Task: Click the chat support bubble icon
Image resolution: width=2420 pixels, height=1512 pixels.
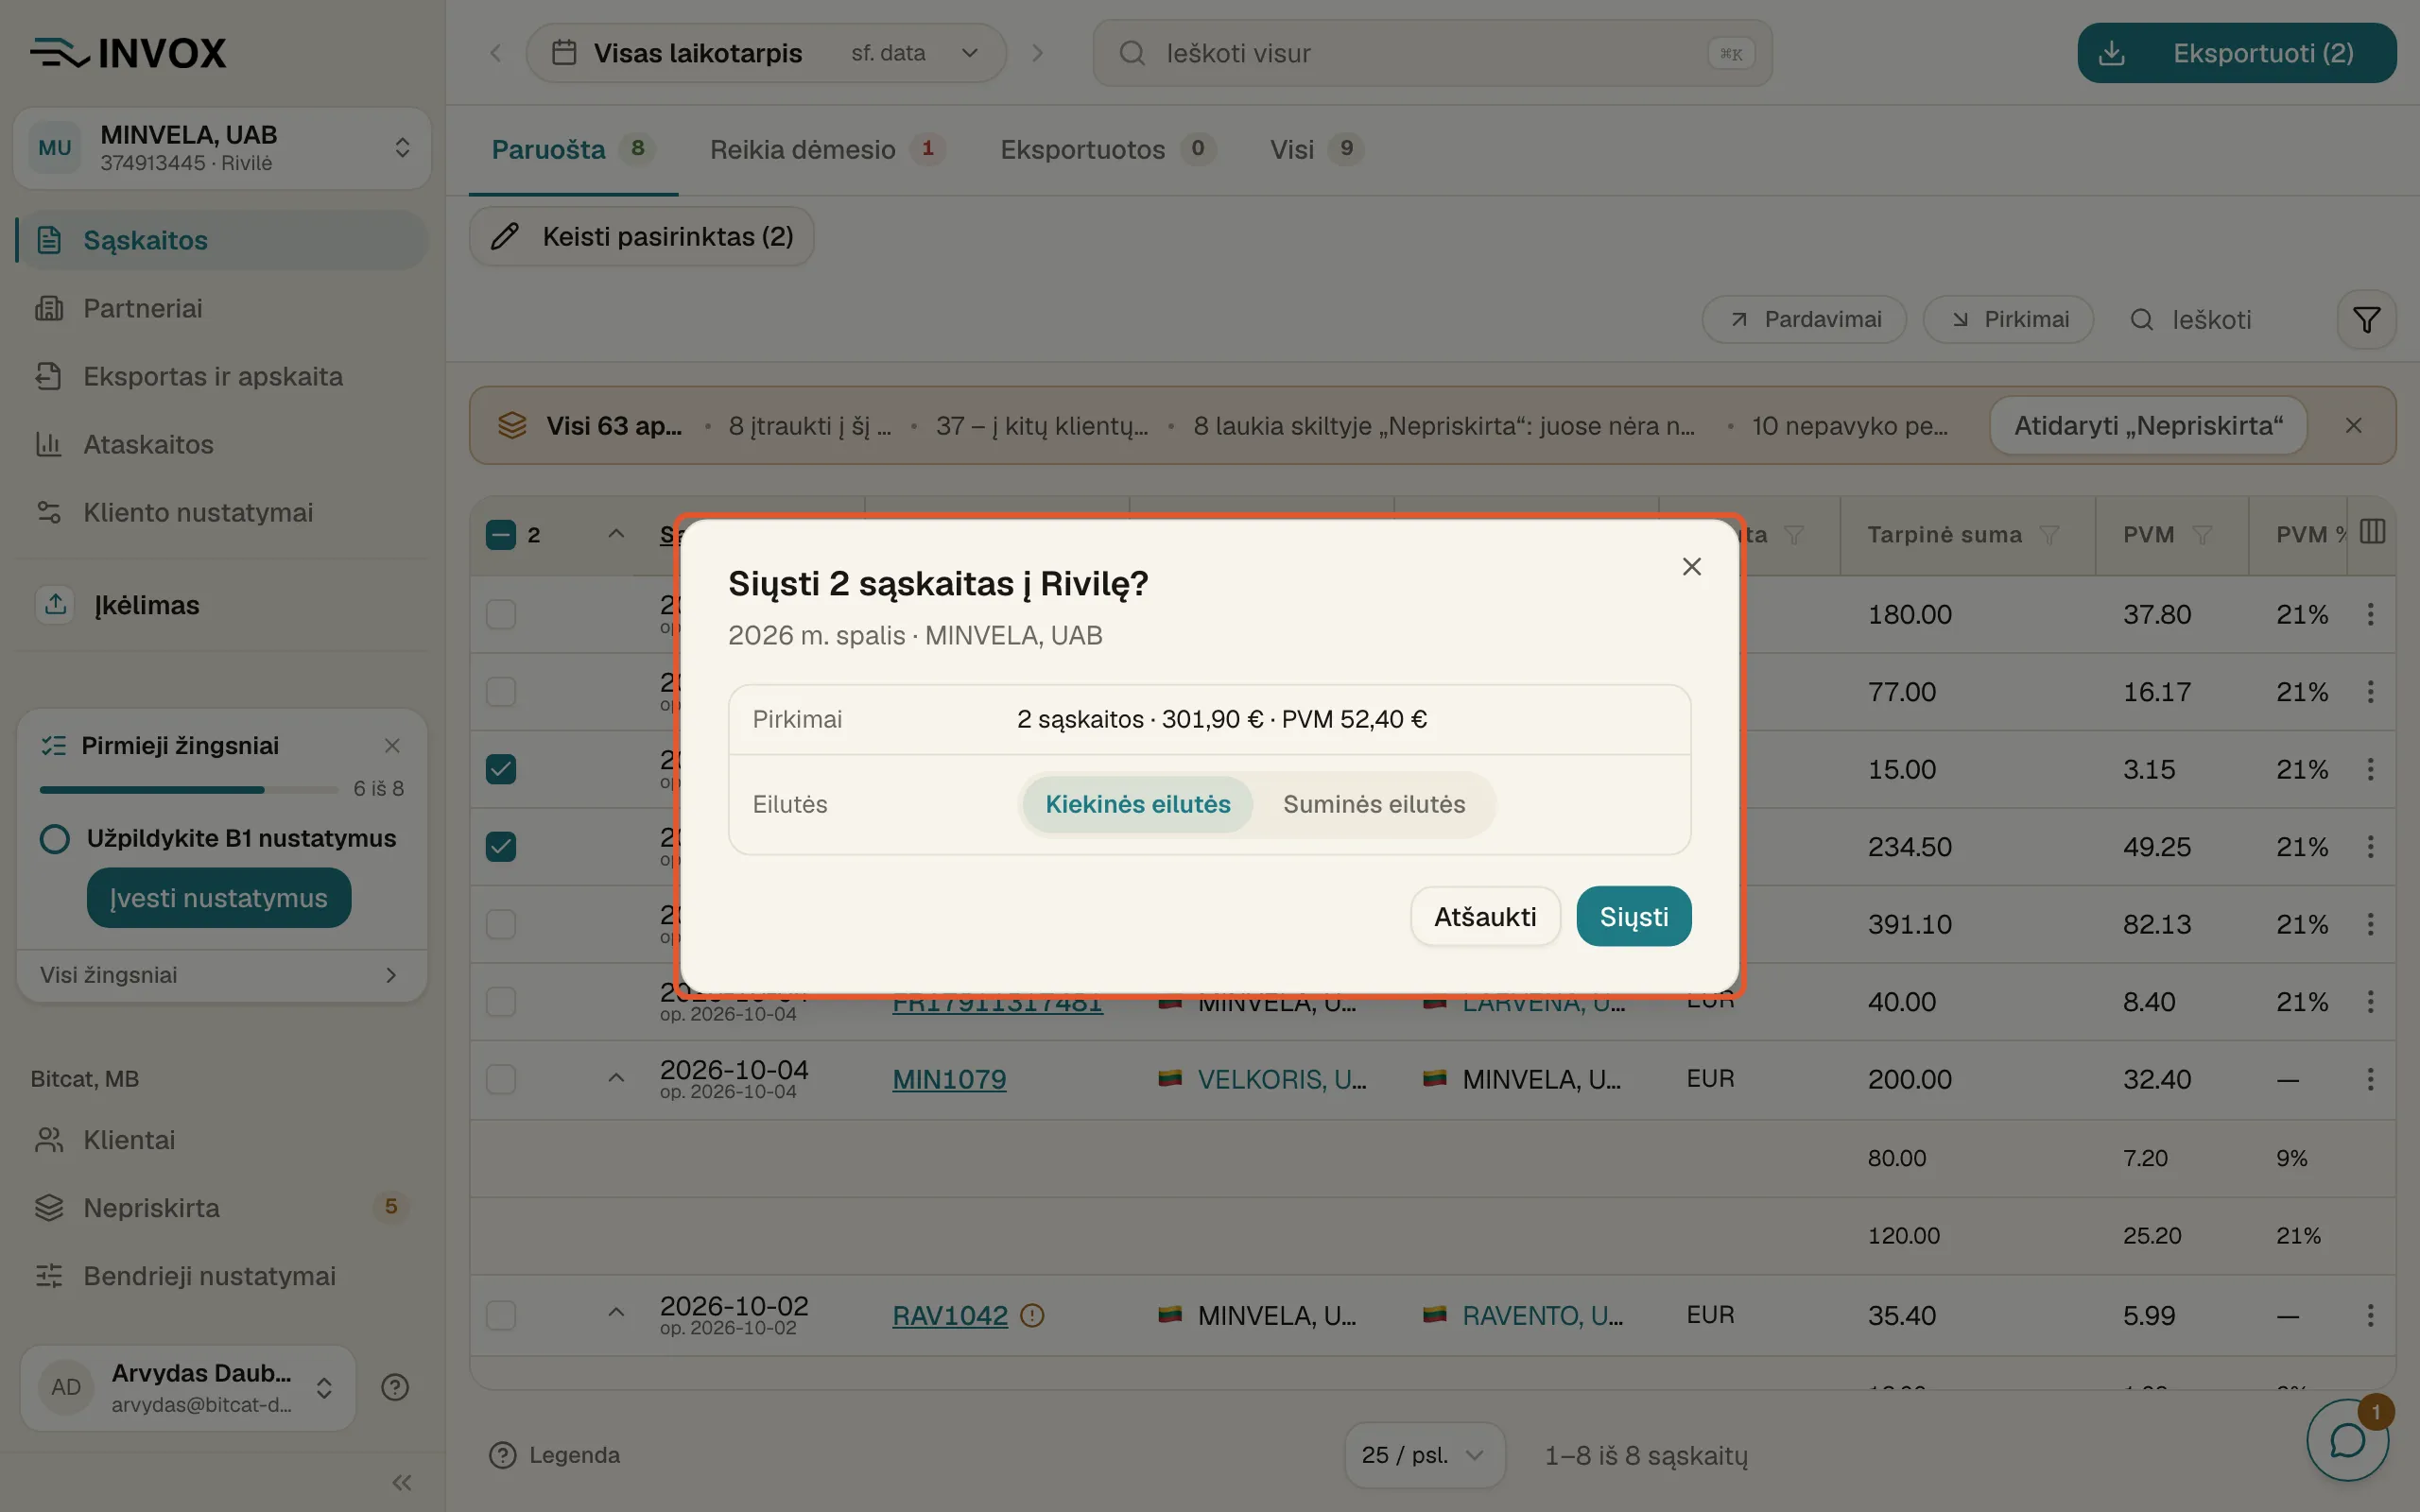Action: 2347,1440
